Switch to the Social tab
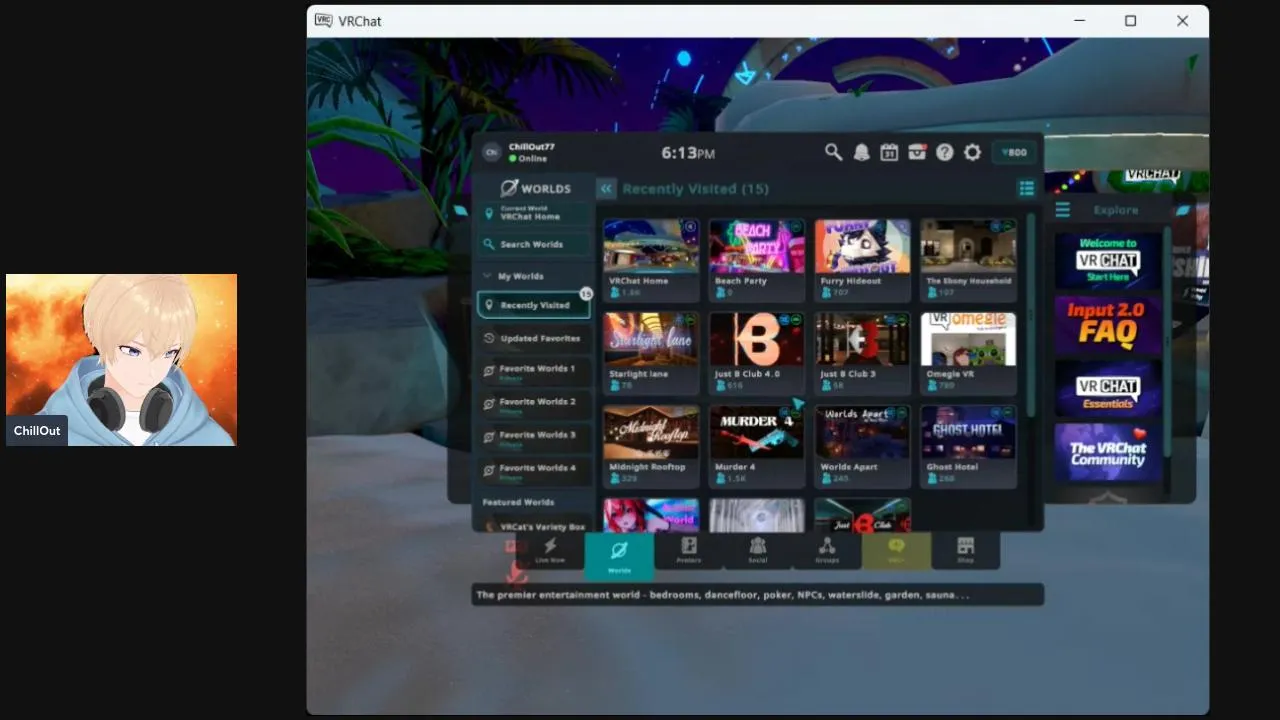Image resolution: width=1280 pixels, height=720 pixels. point(757,551)
